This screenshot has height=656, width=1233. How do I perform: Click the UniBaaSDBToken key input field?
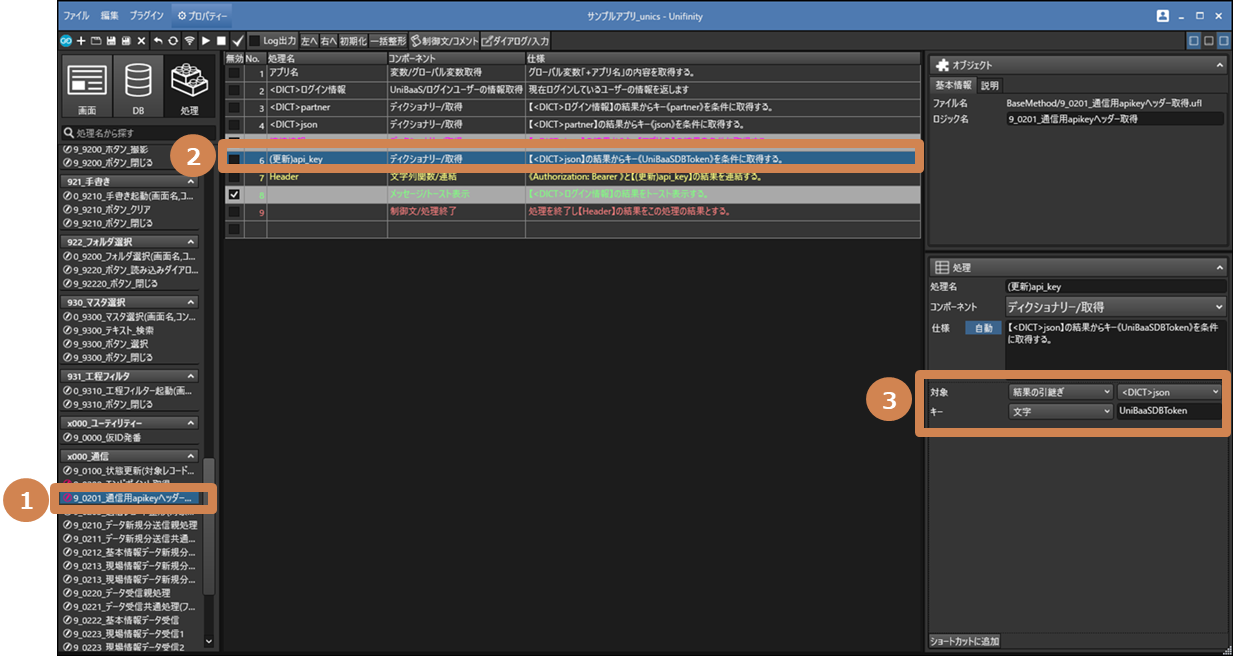pos(1169,411)
